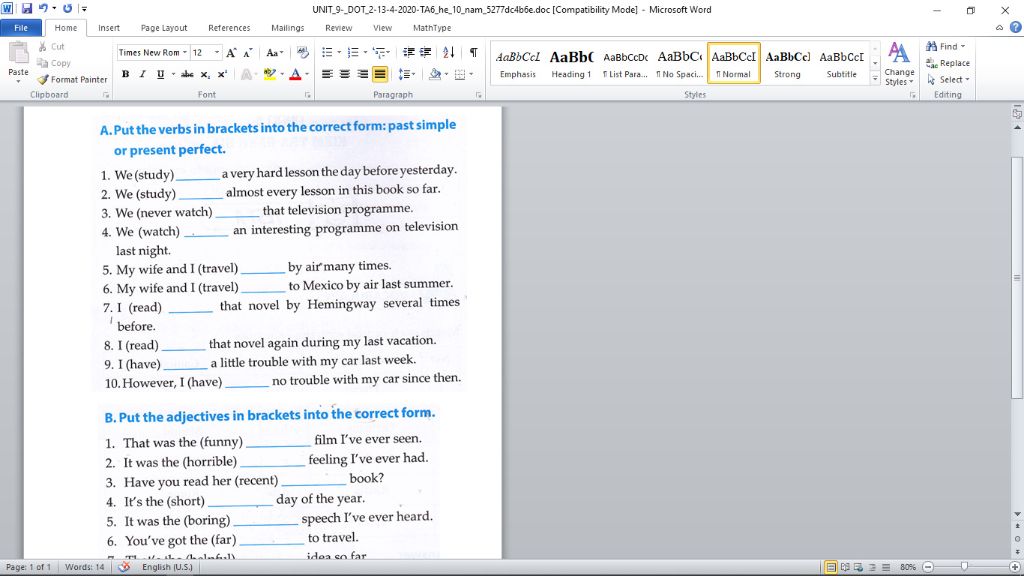The width and height of the screenshot is (1024, 576).
Task: Click the spelling check icon in status bar
Action: tap(123, 567)
